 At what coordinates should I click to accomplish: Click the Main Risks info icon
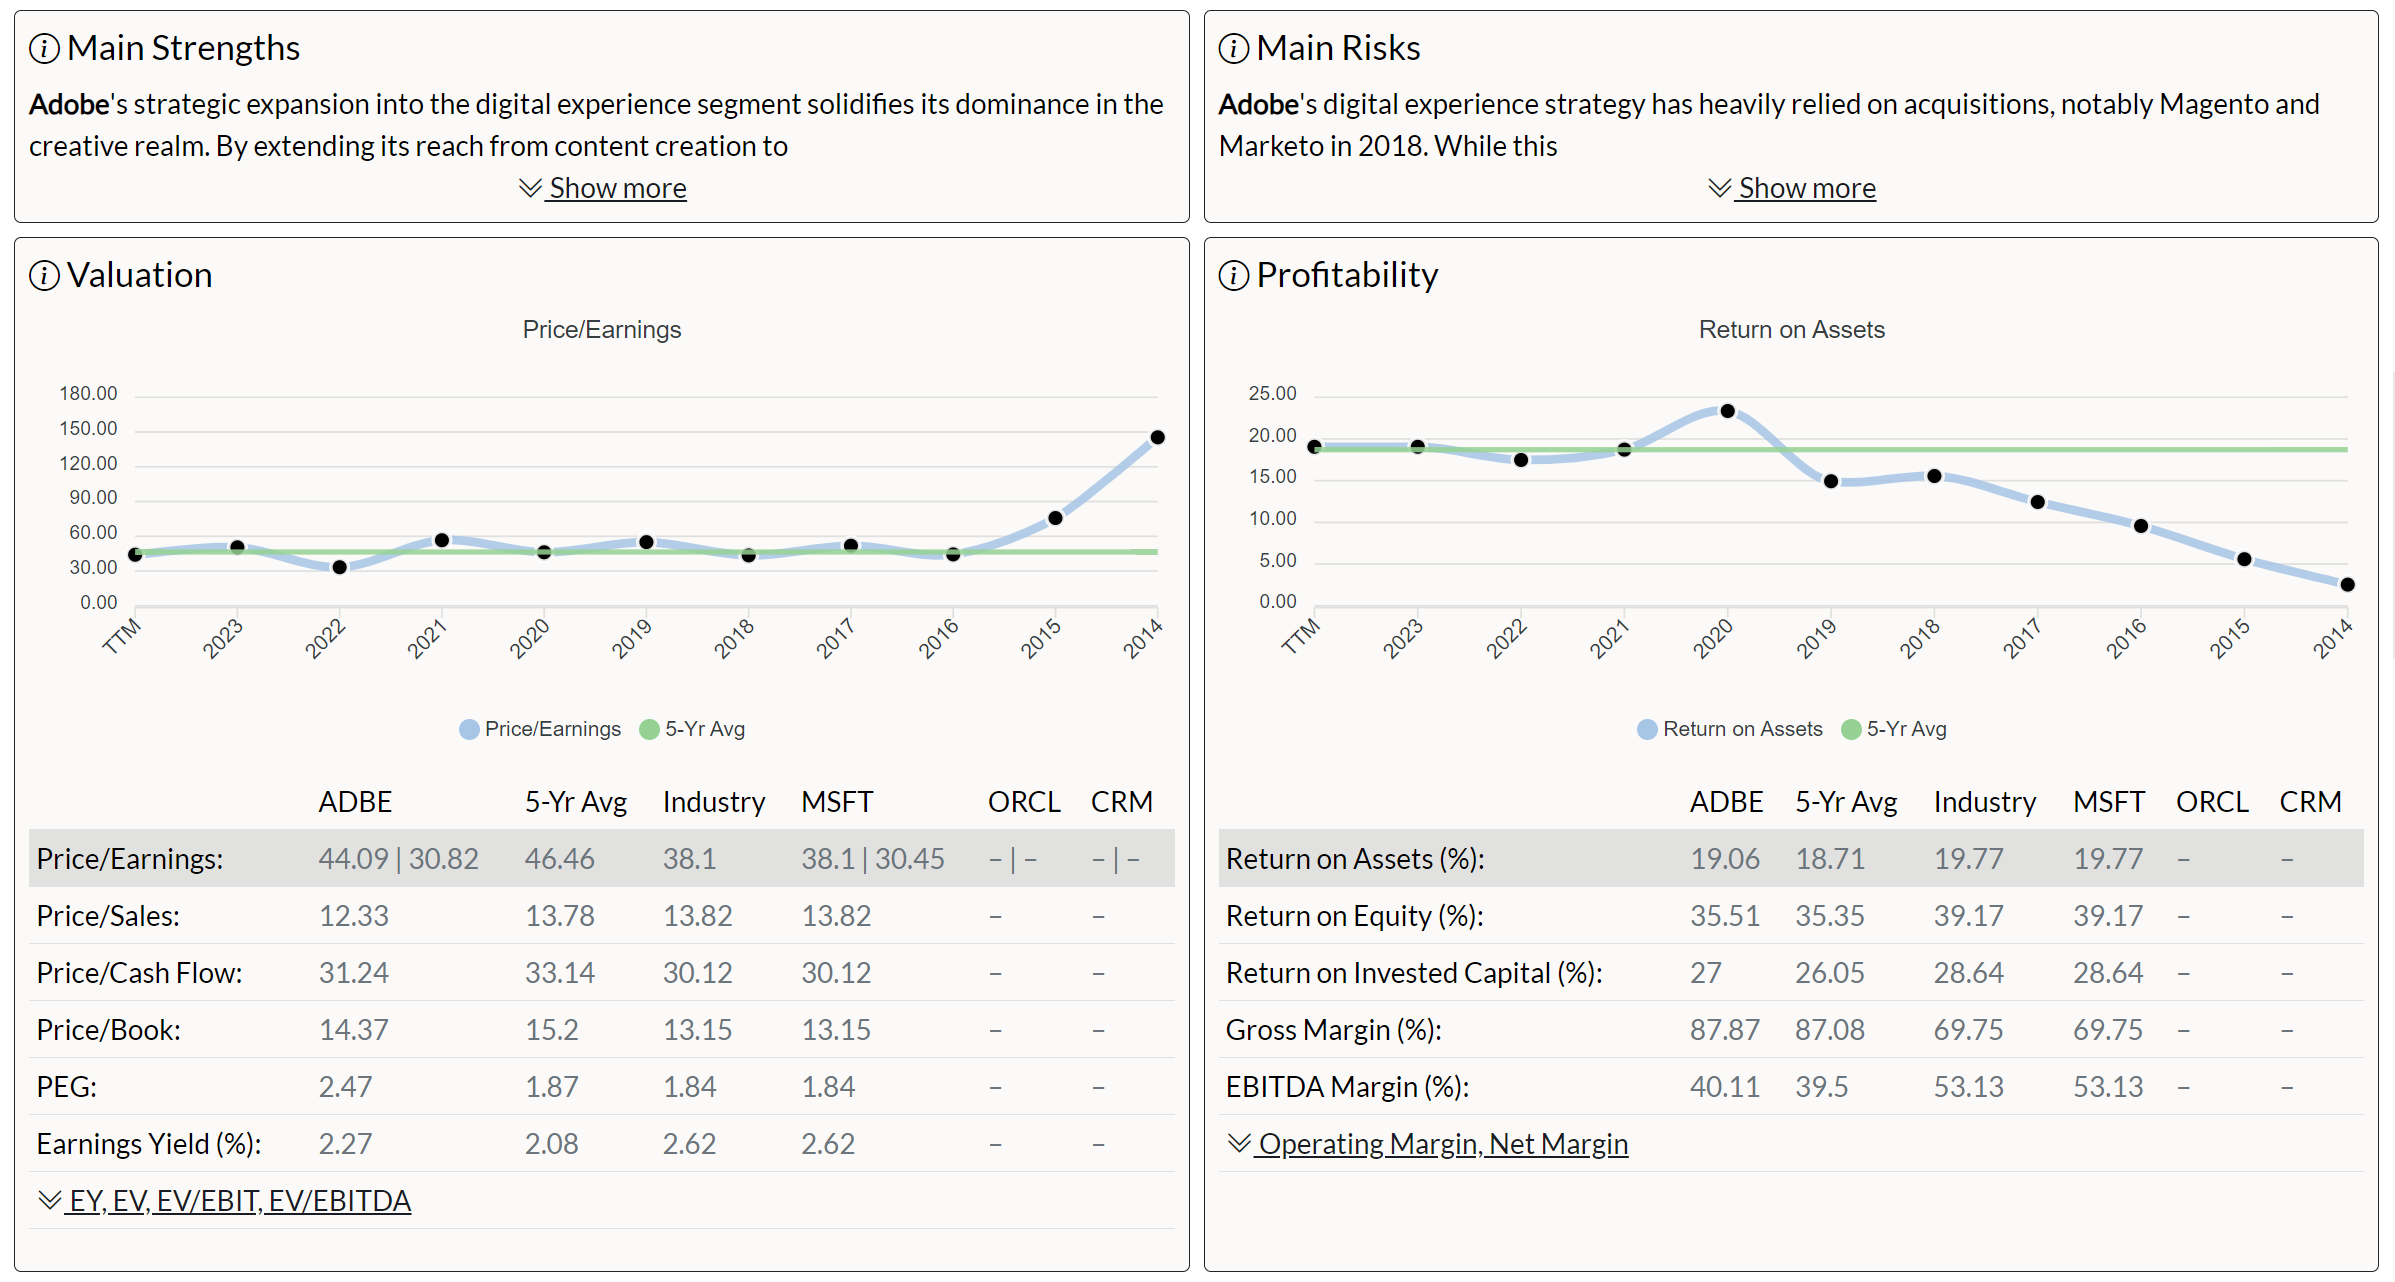click(x=1233, y=48)
